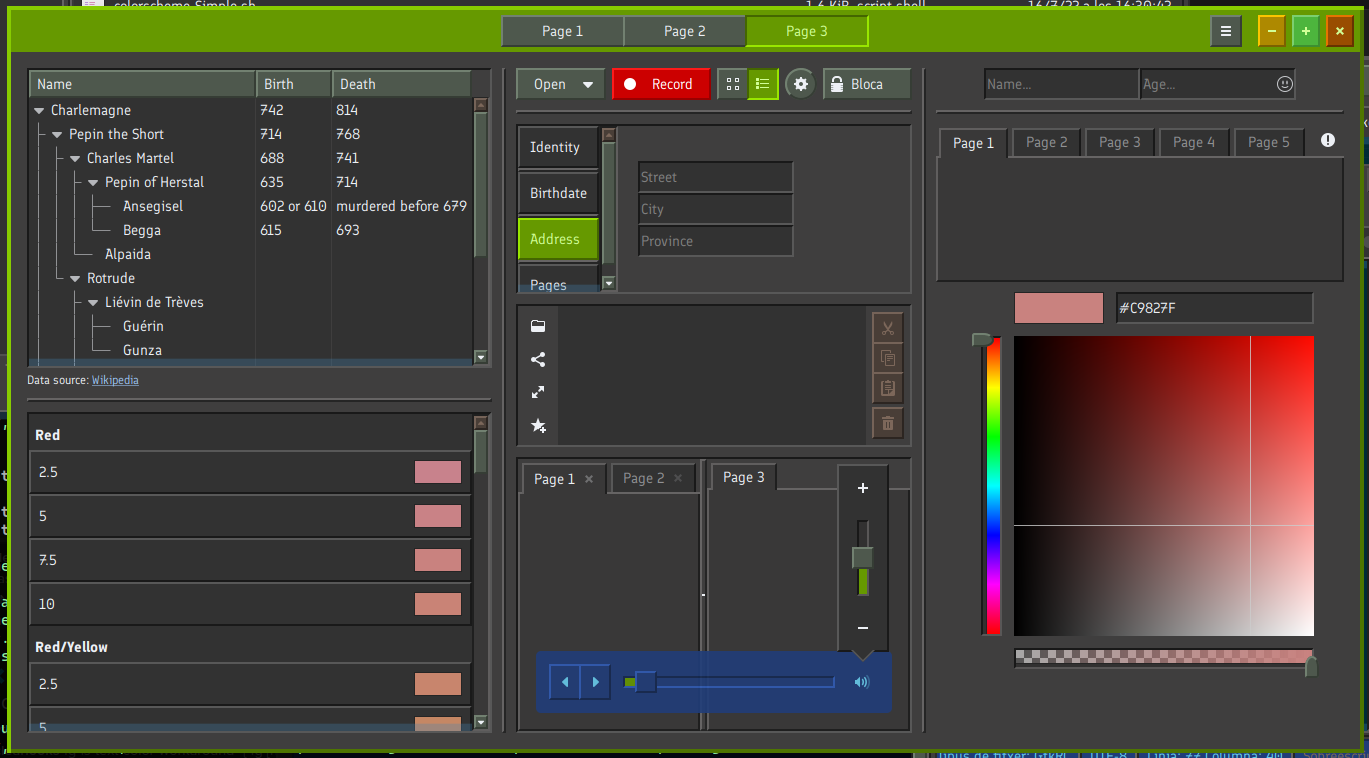Collapse the Charlemagne tree node
Viewport: 1369px width, 758px height.
click(40, 111)
